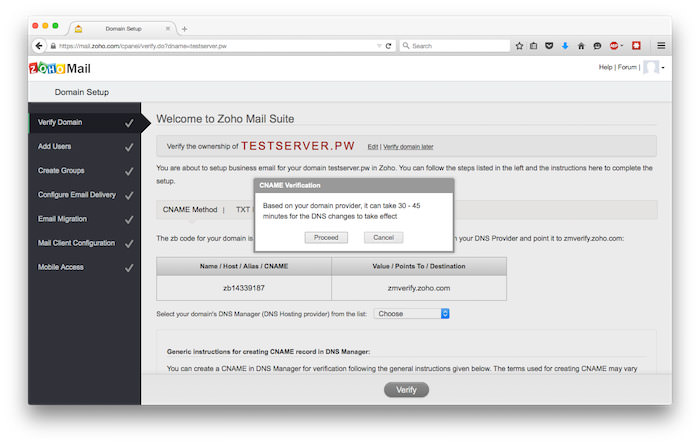This screenshot has width=700, height=445.
Task: Click the zb14339187 CNAME value cell
Action: [244, 288]
